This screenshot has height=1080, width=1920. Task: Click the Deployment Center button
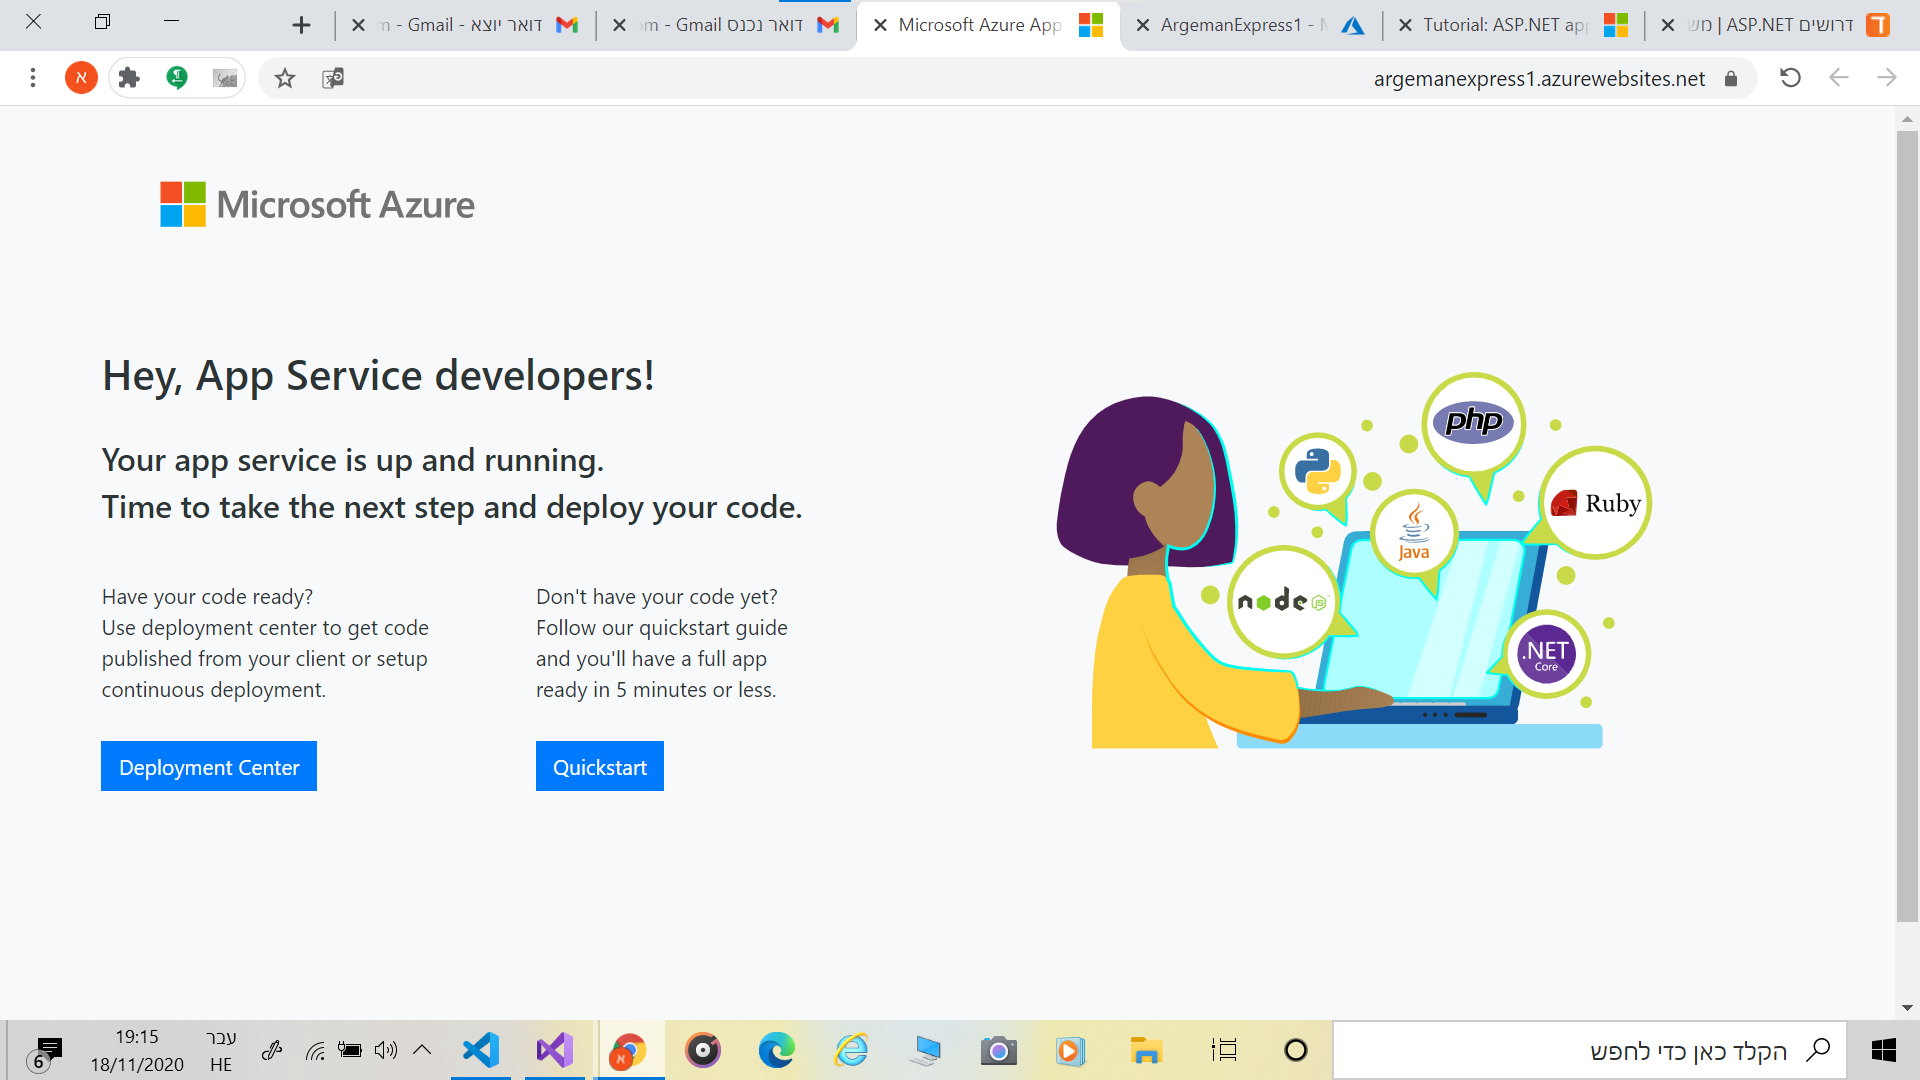pyautogui.click(x=209, y=767)
